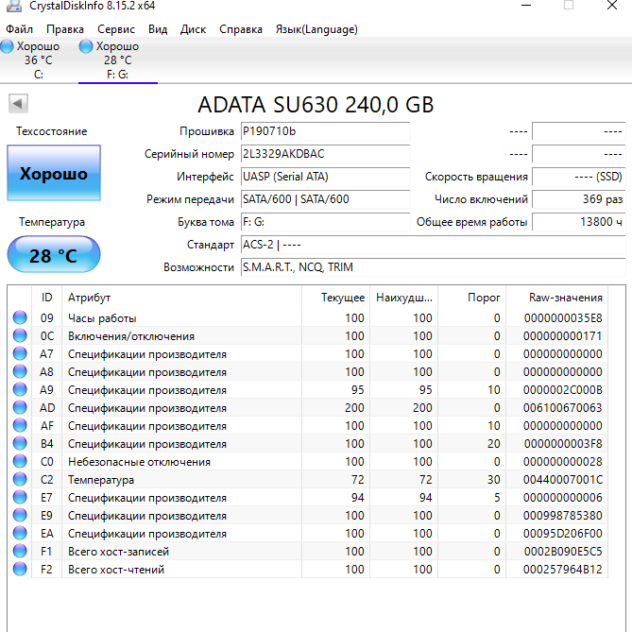Click the serial number field 2L3329AKDBAC
Viewport: 632px width, 632px height.
pos(325,154)
